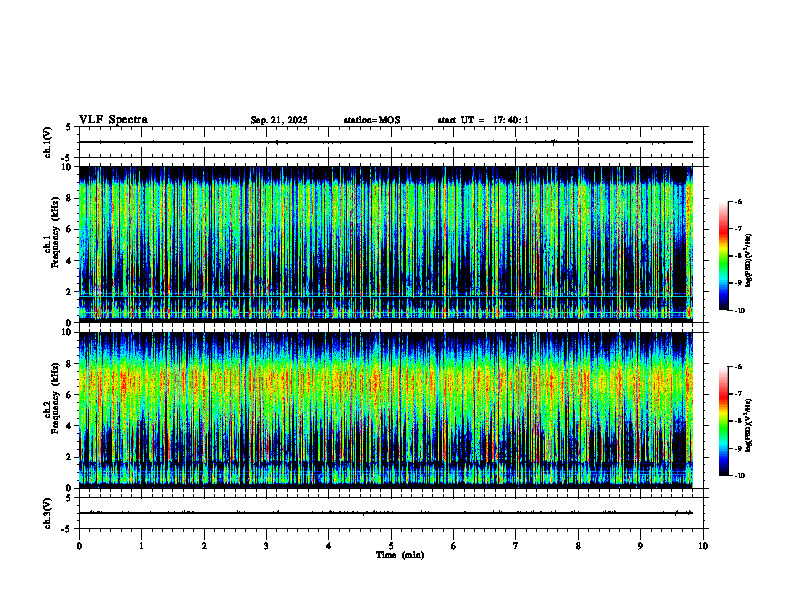Click time axis tick label '5'
Screen dimensions: 792x612
click(391, 546)
